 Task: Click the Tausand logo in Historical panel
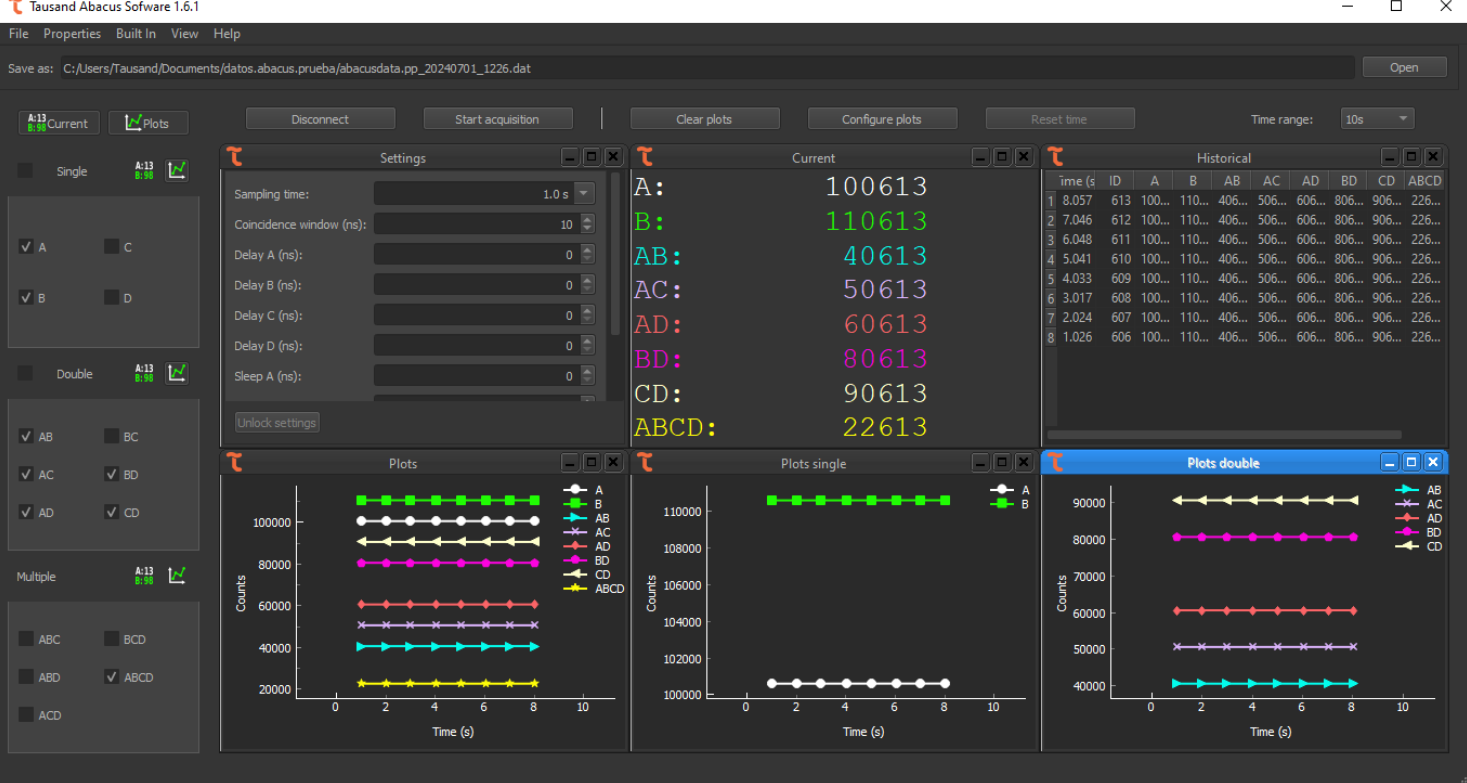click(x=1056, y=157)
